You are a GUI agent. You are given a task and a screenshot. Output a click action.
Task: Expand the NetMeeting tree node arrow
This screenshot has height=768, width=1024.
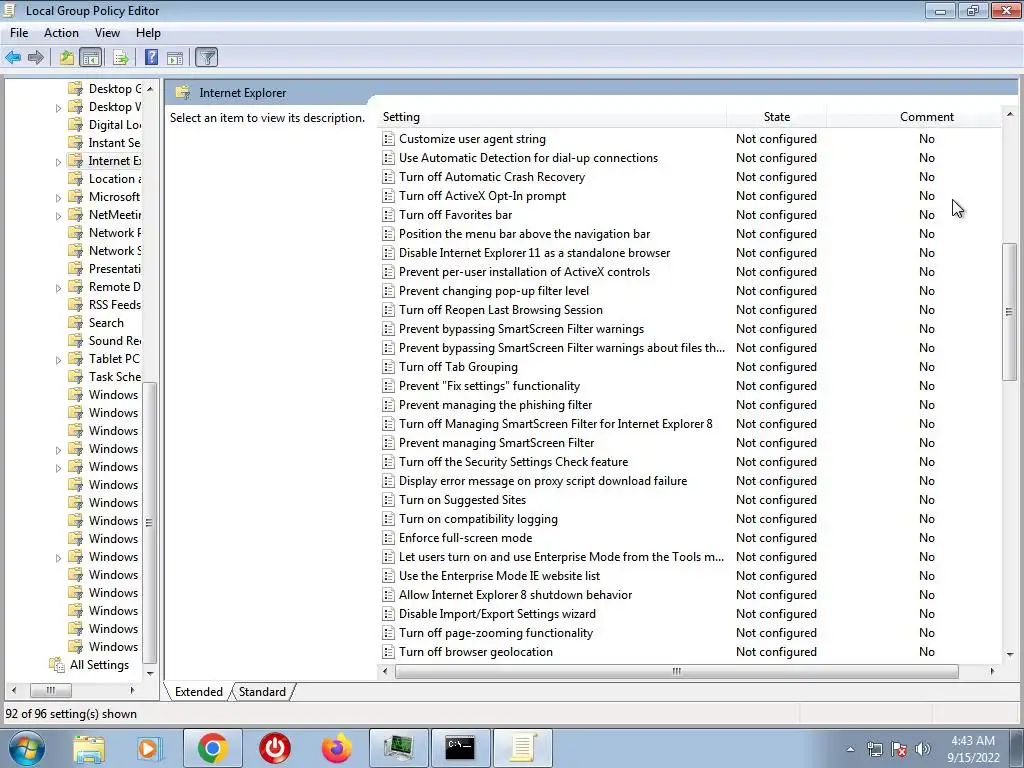(58, 216)
